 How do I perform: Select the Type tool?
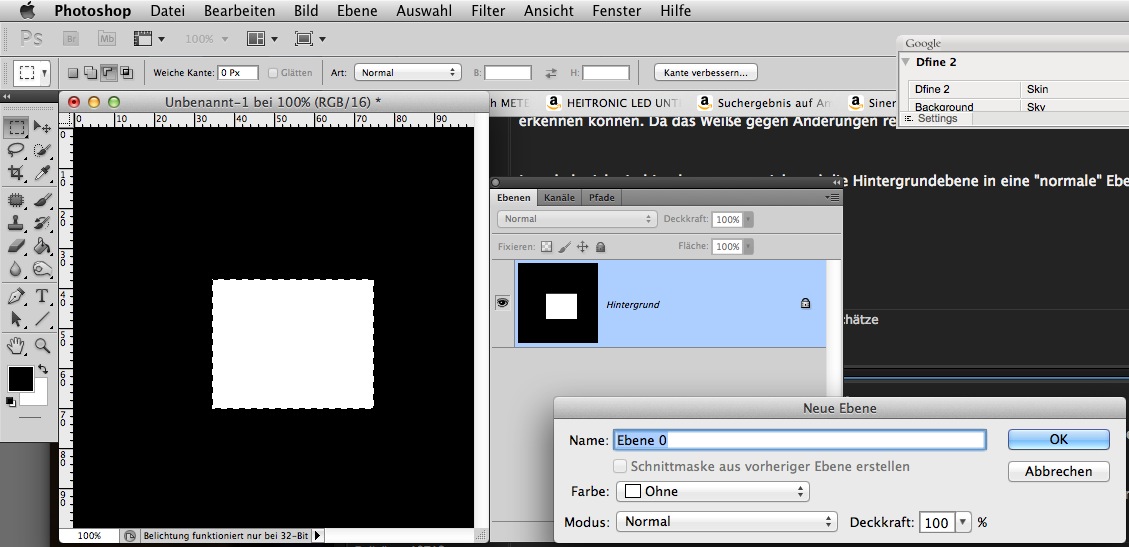coord(42,297)
